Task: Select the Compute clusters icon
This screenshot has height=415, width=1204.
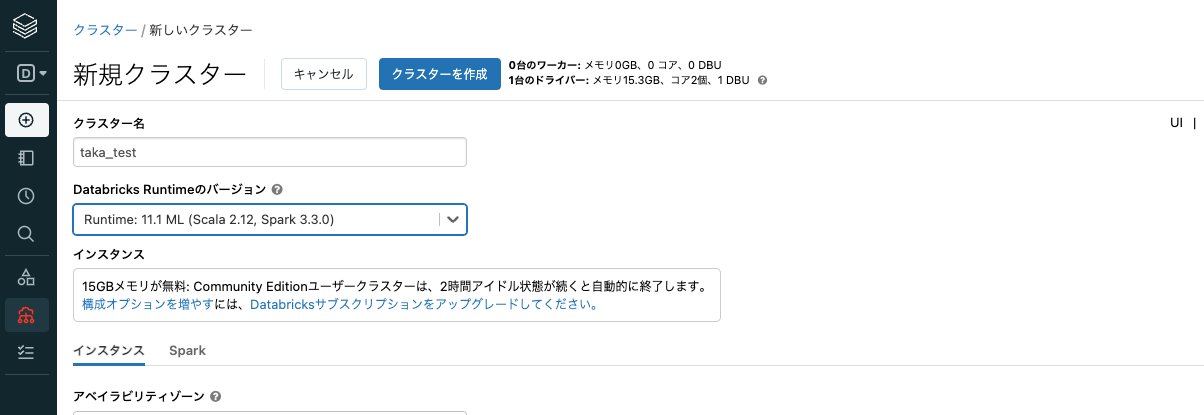Action: (27, 315)
